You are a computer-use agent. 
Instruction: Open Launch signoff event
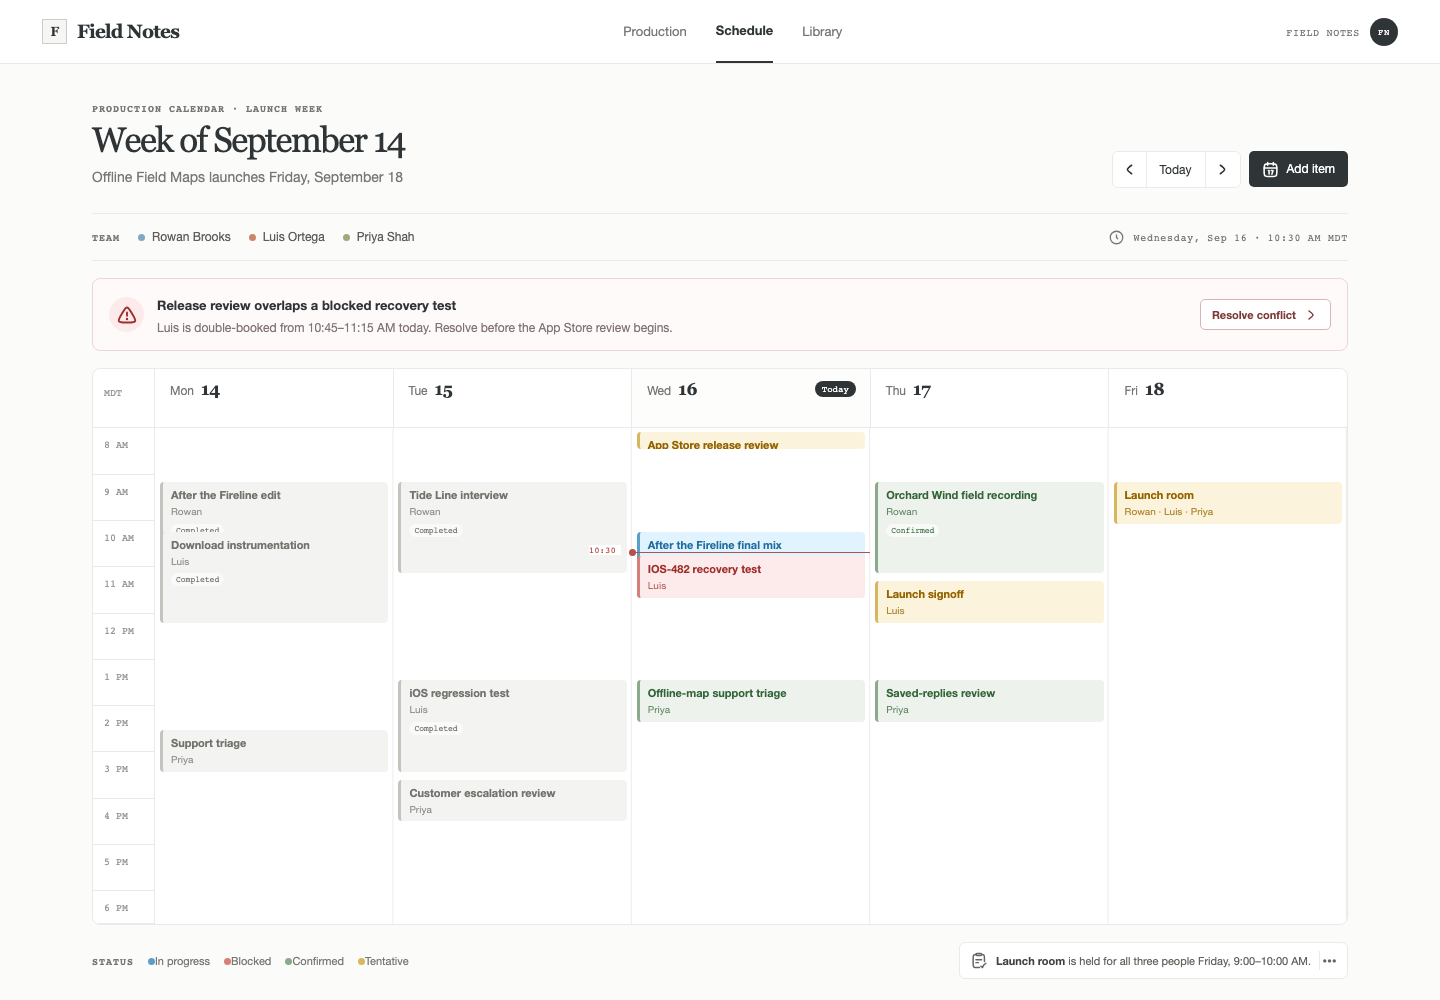pyautogui.click(x=989, y=602)
